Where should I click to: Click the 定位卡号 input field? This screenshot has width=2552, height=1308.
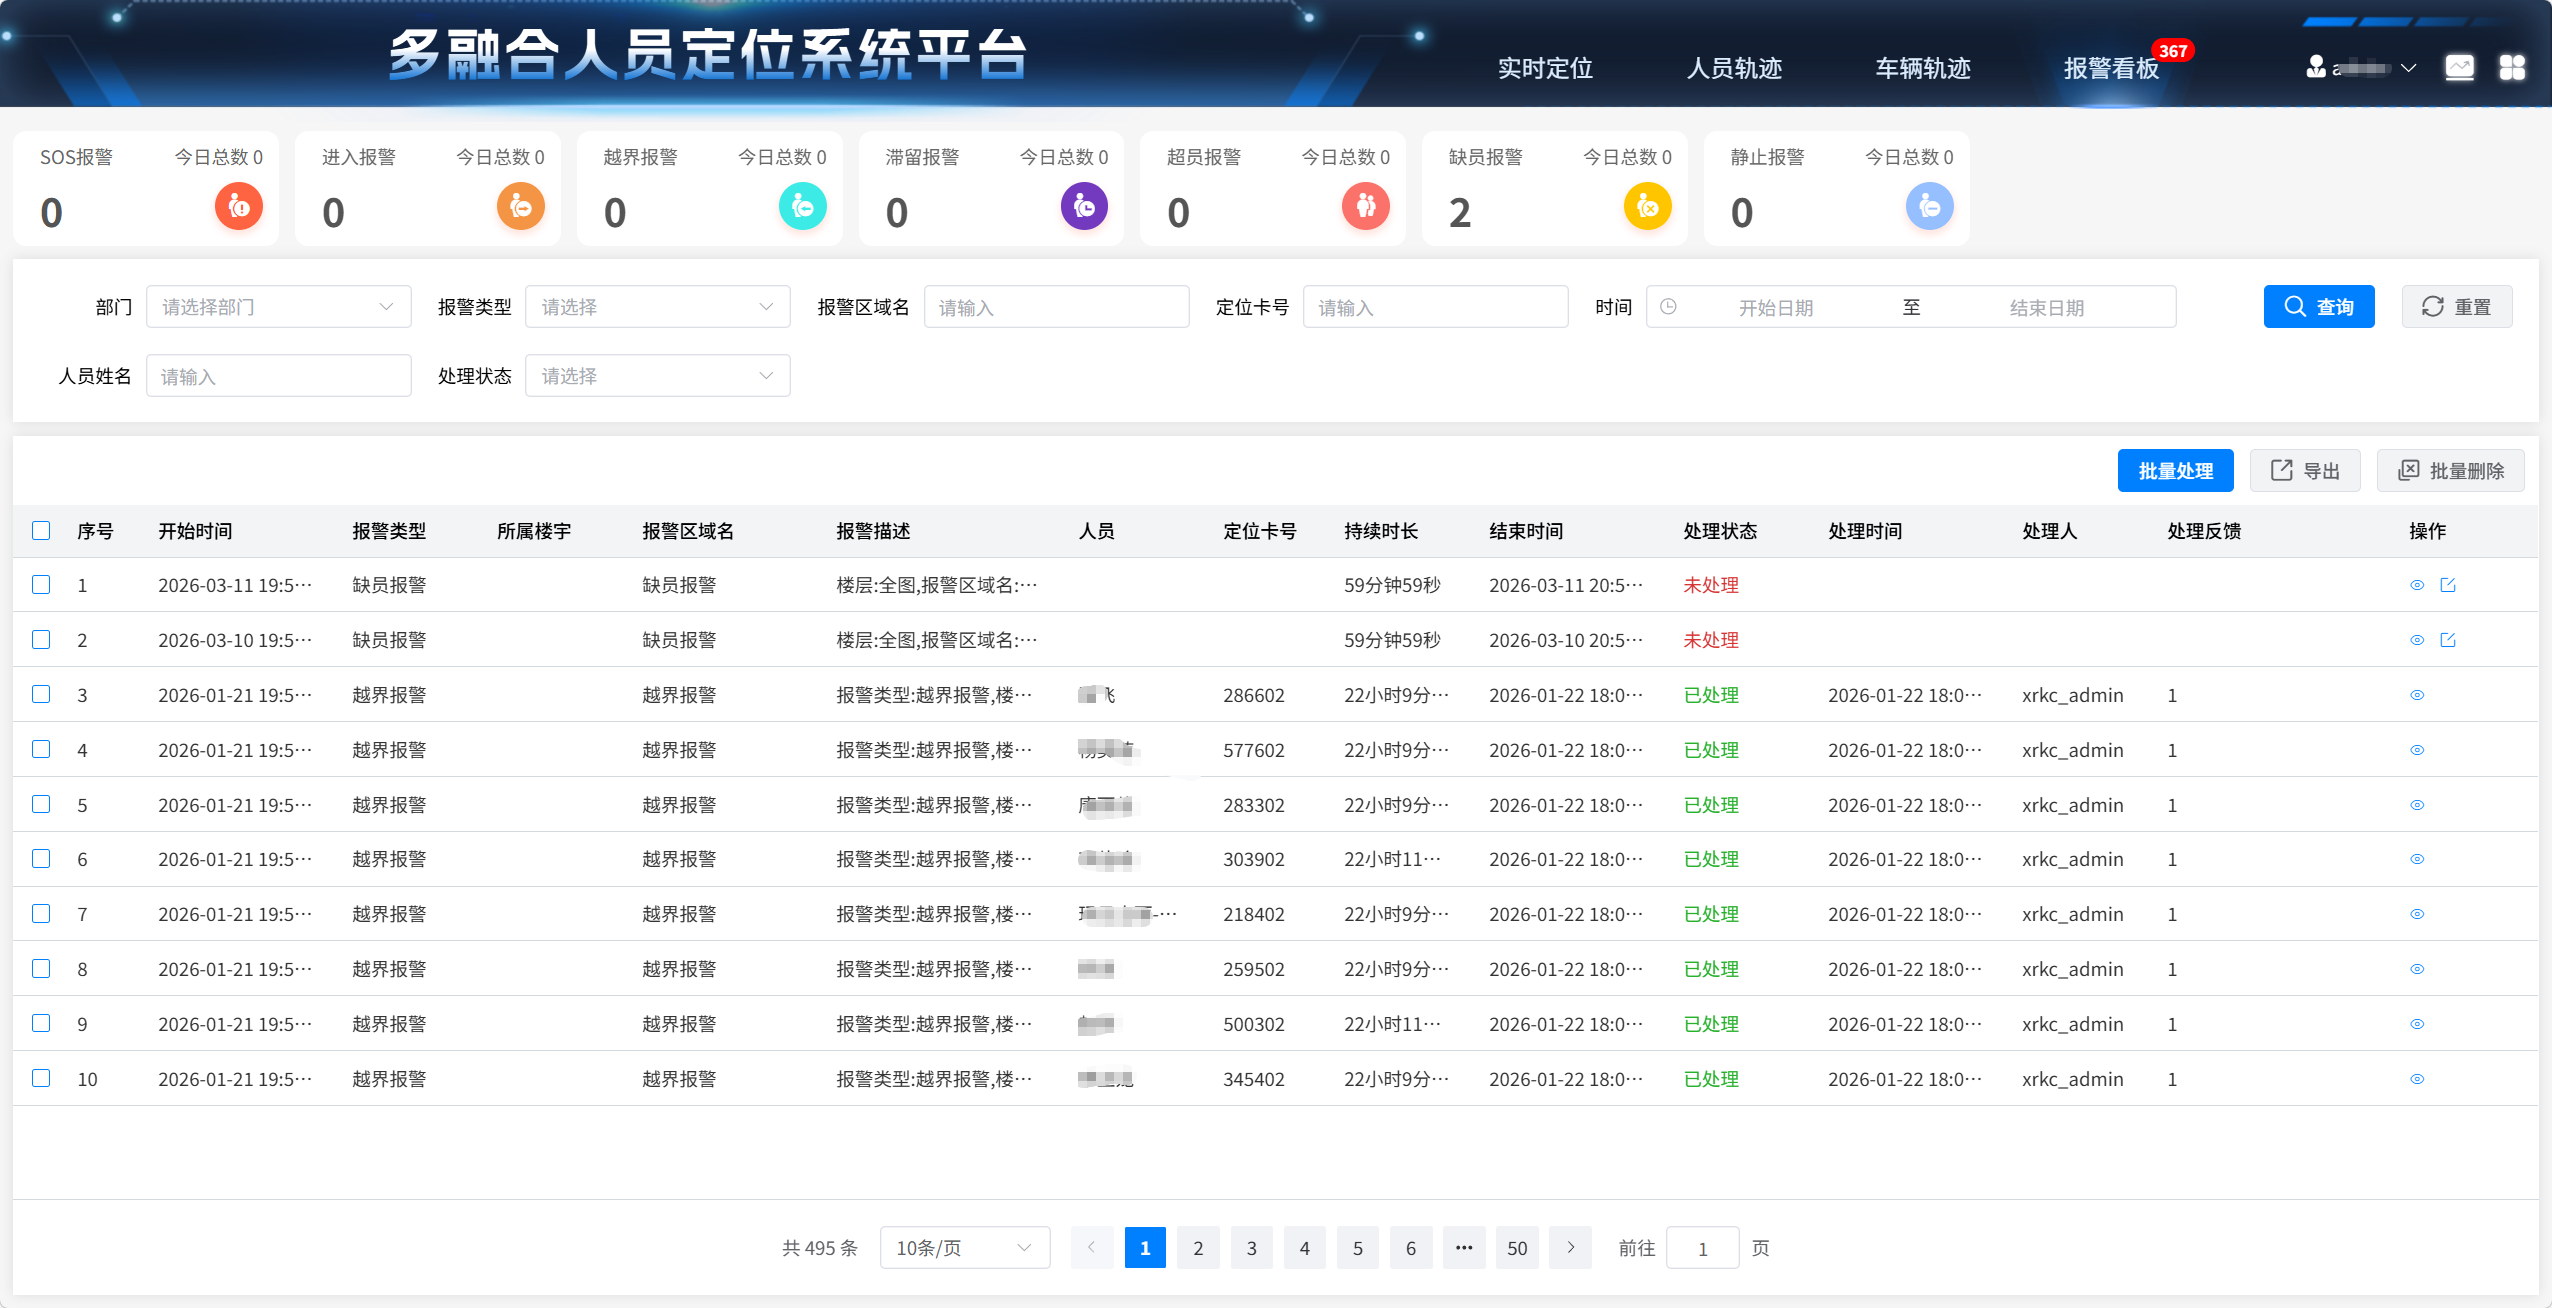(x=1435, y=307)
